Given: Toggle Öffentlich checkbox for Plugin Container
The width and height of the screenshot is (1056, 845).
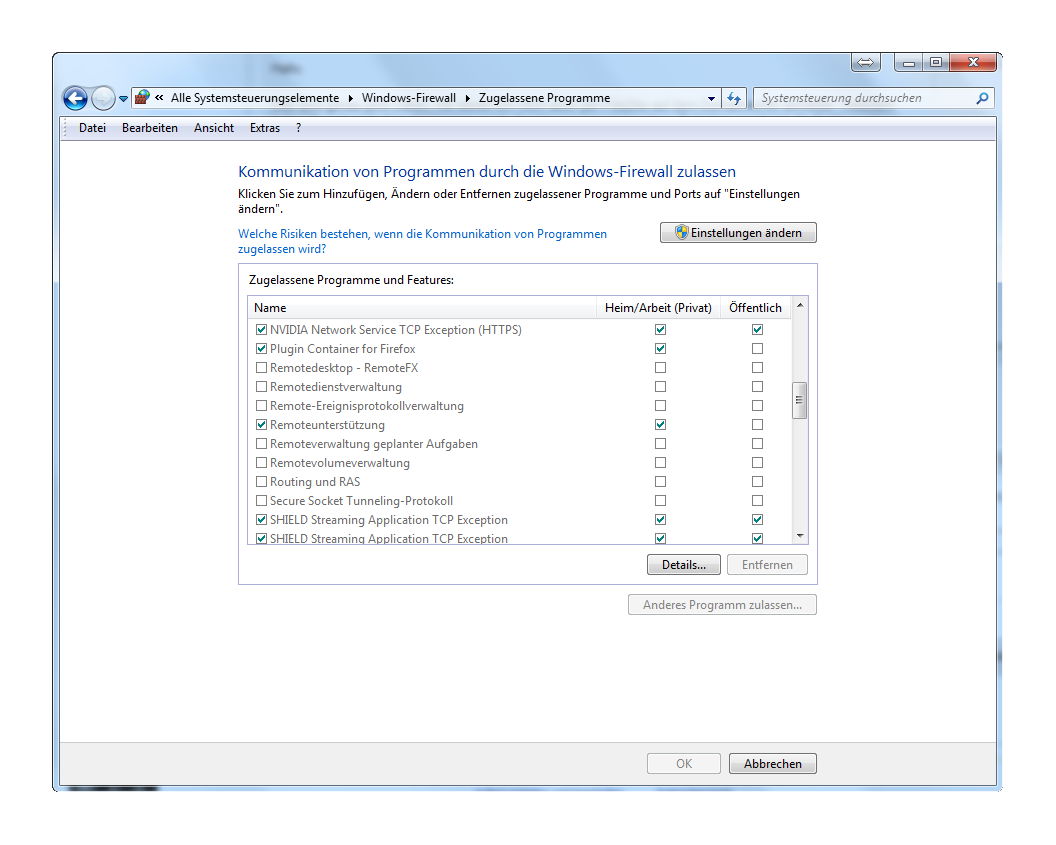Looking at the screenshot, I should click(758, 349).
